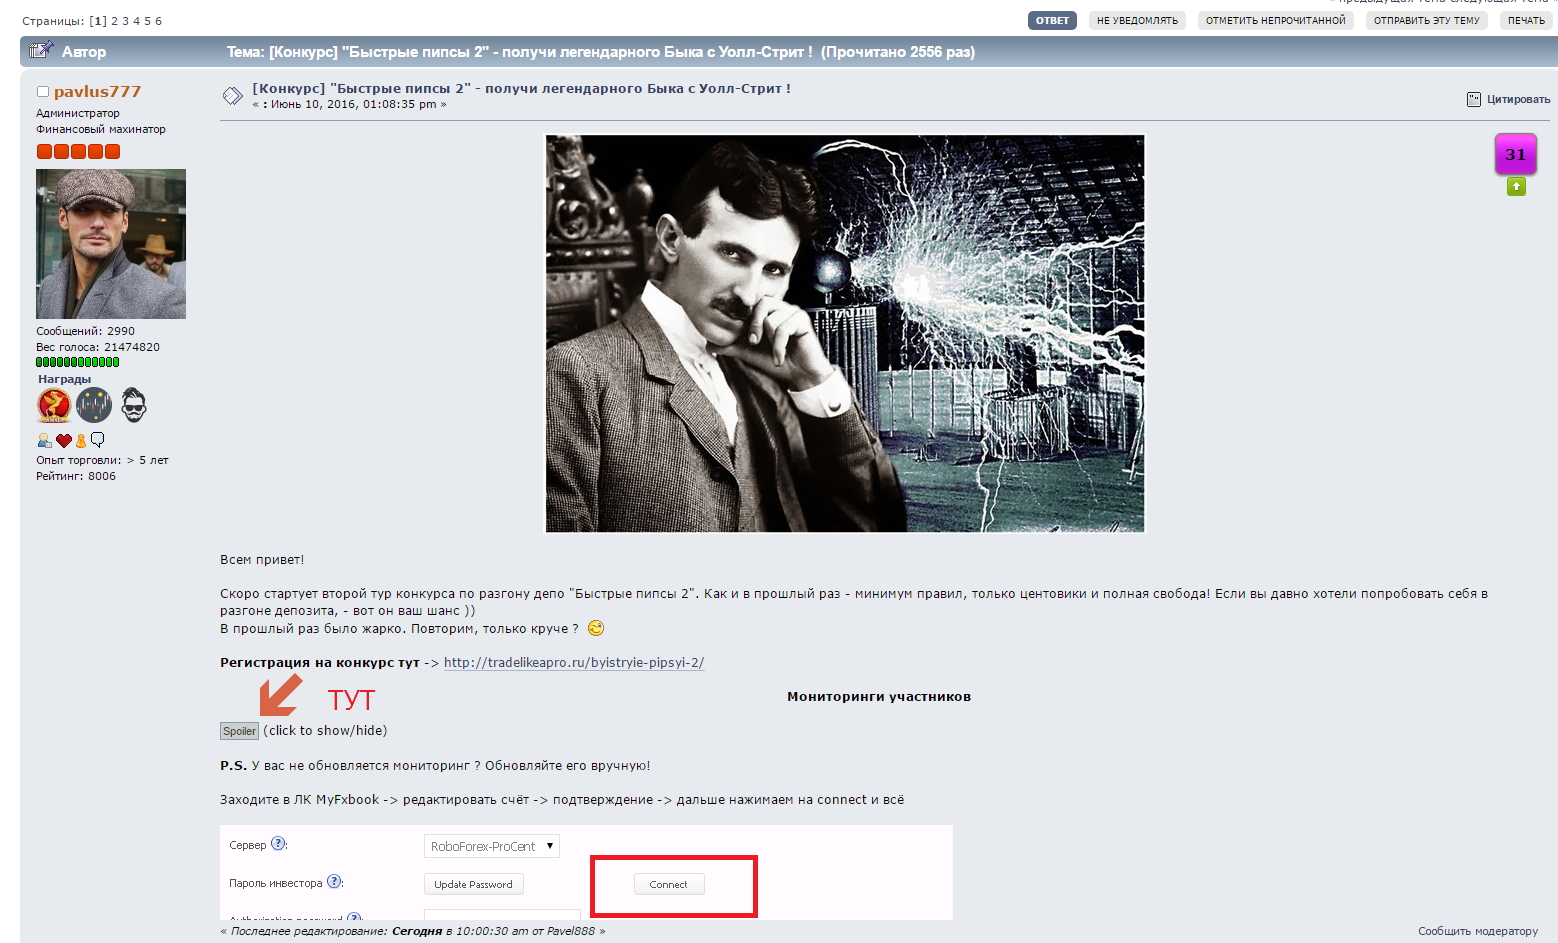Click the candlestick chart award badge
This screenshot has height=943, width=1558.
pos(94,405)
